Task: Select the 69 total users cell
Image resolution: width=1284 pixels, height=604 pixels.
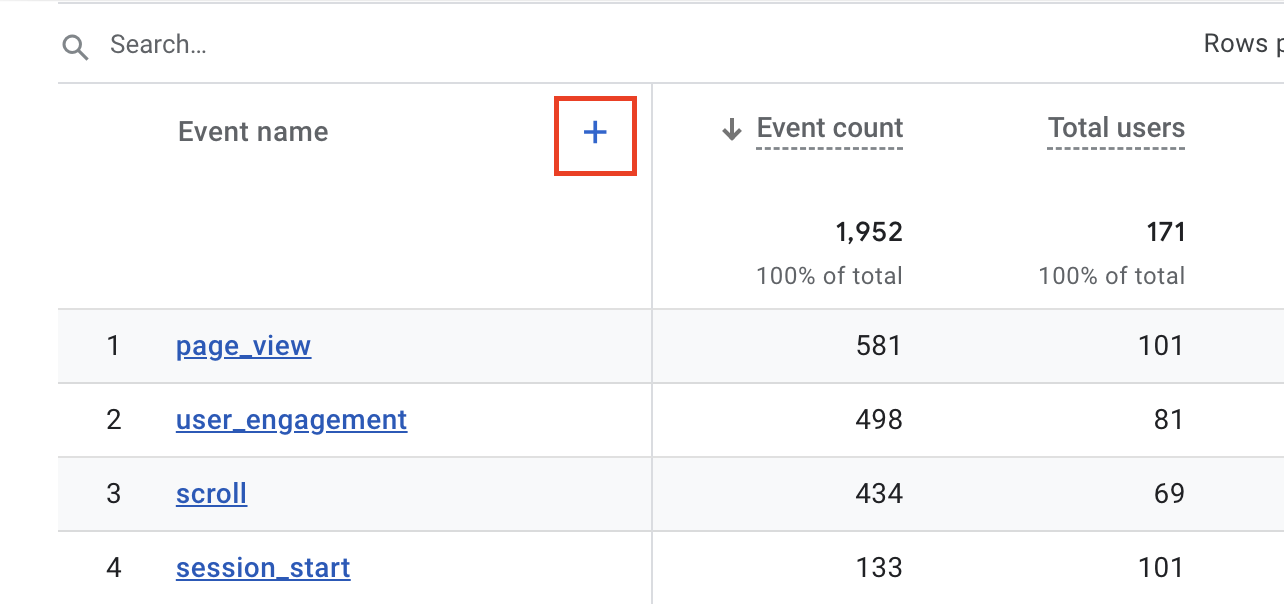Action: tap(1169, 494)
